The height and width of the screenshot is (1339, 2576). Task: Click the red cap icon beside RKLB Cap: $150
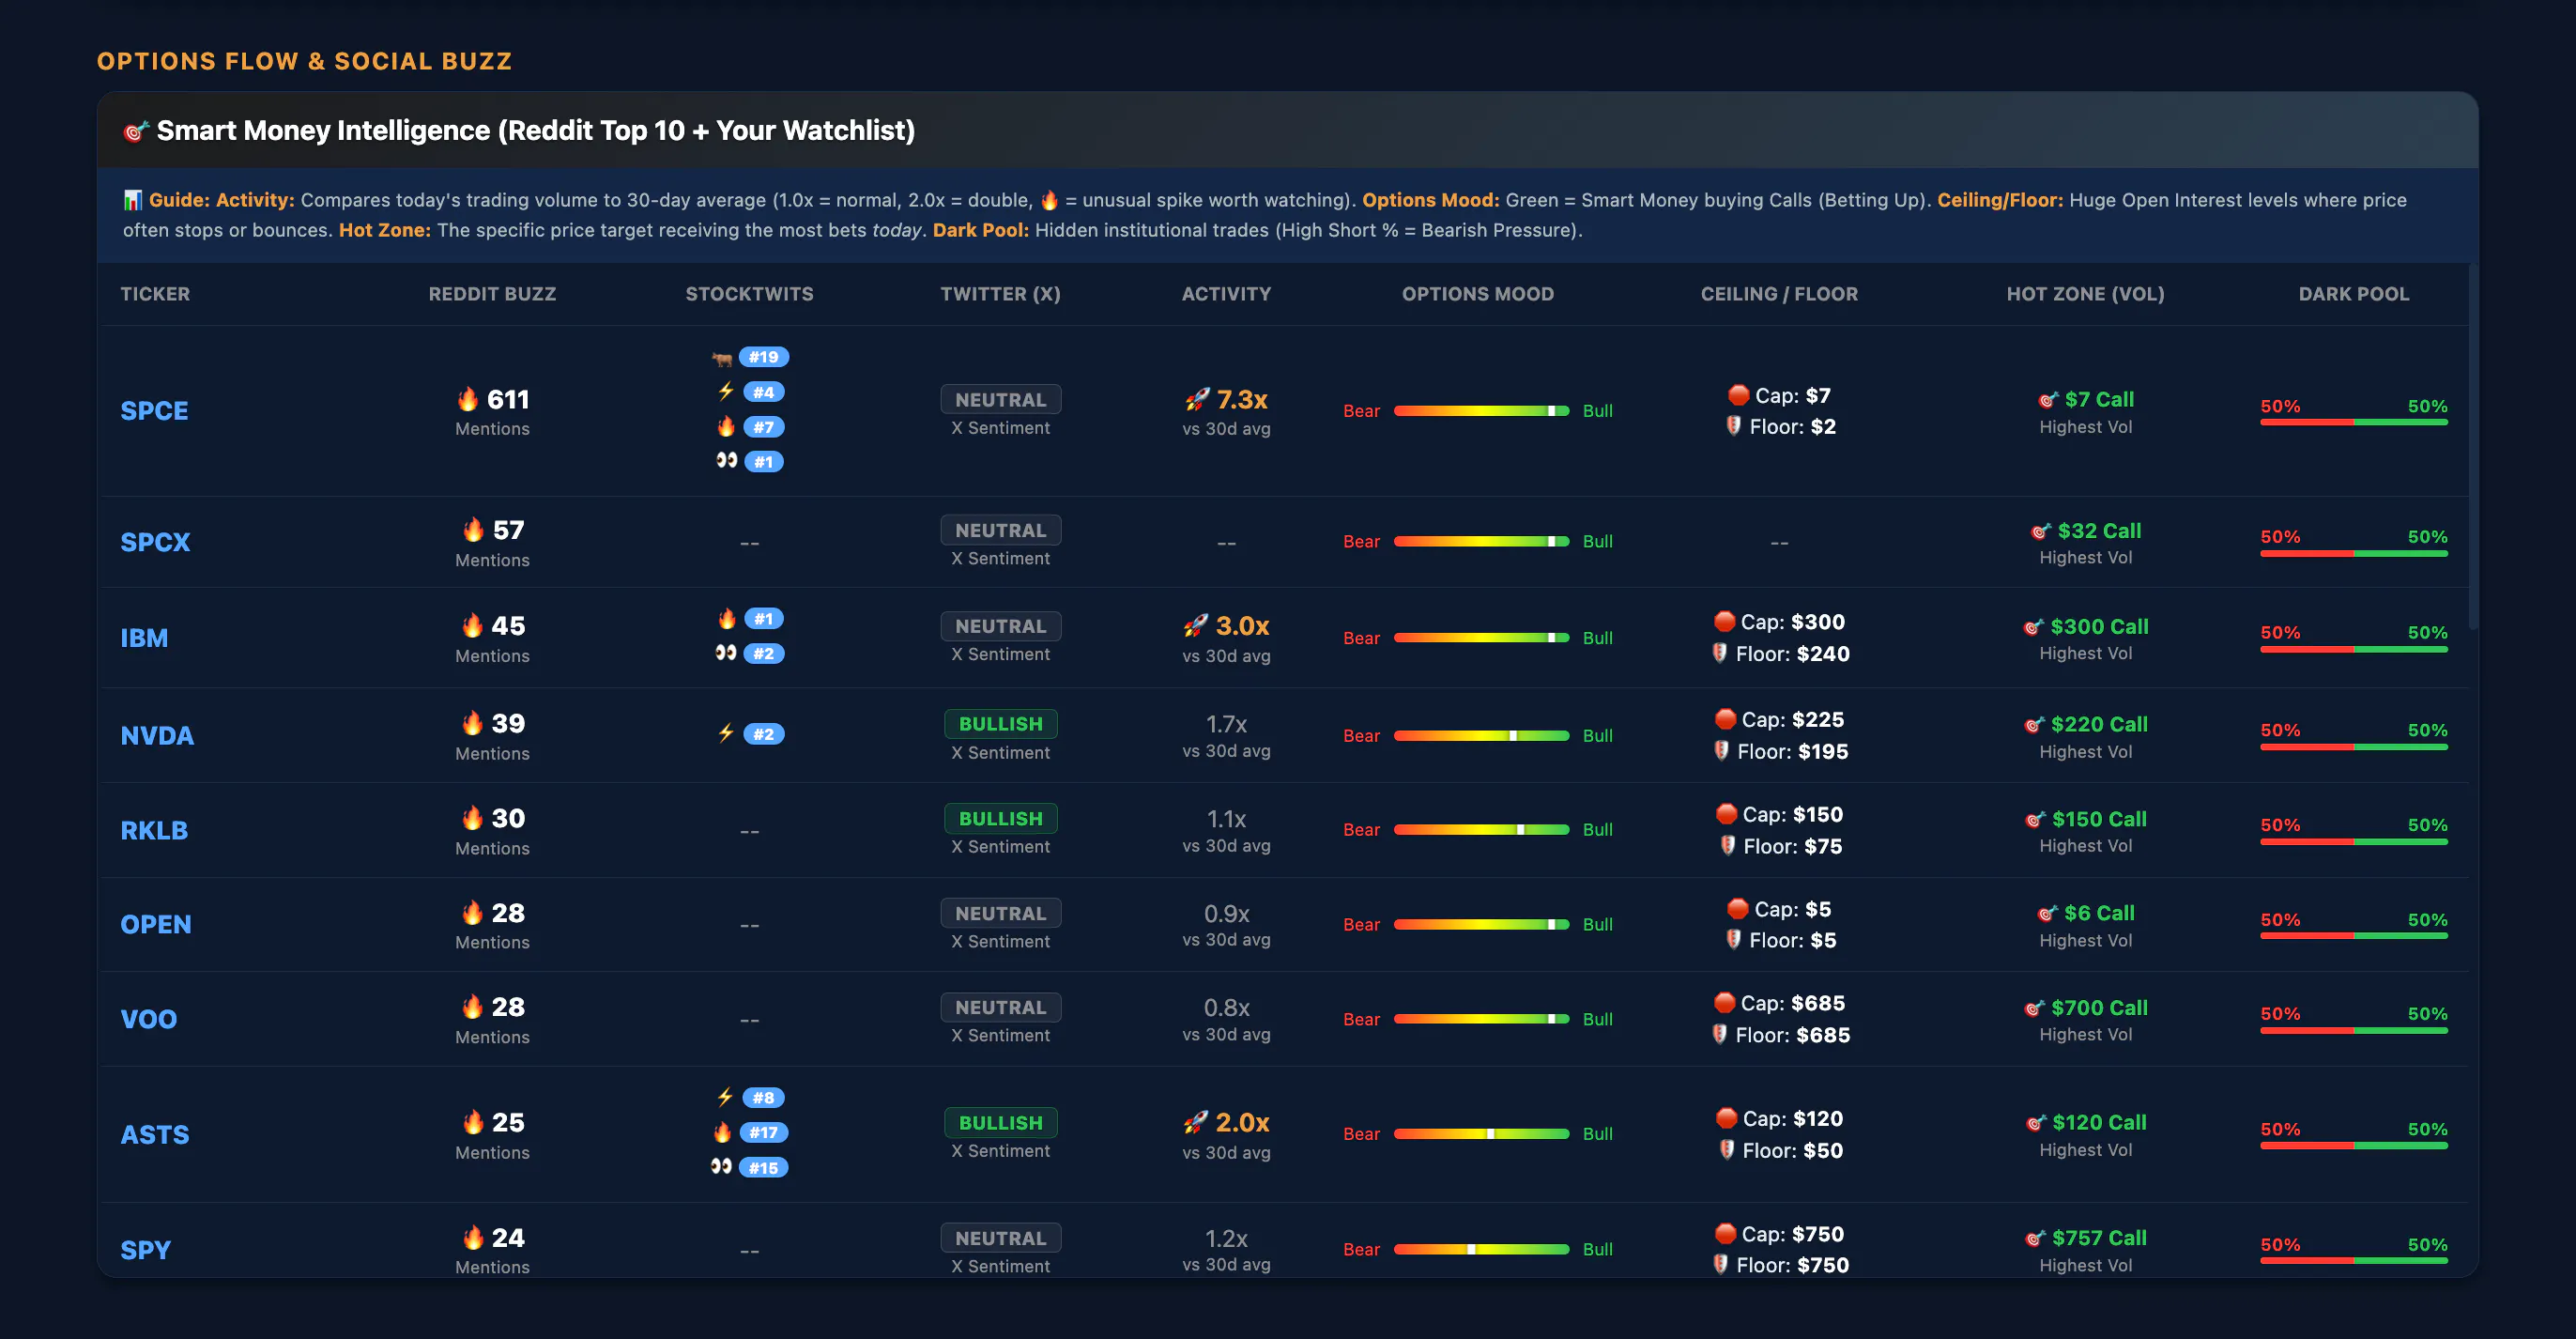click(x=1727, y=814)
